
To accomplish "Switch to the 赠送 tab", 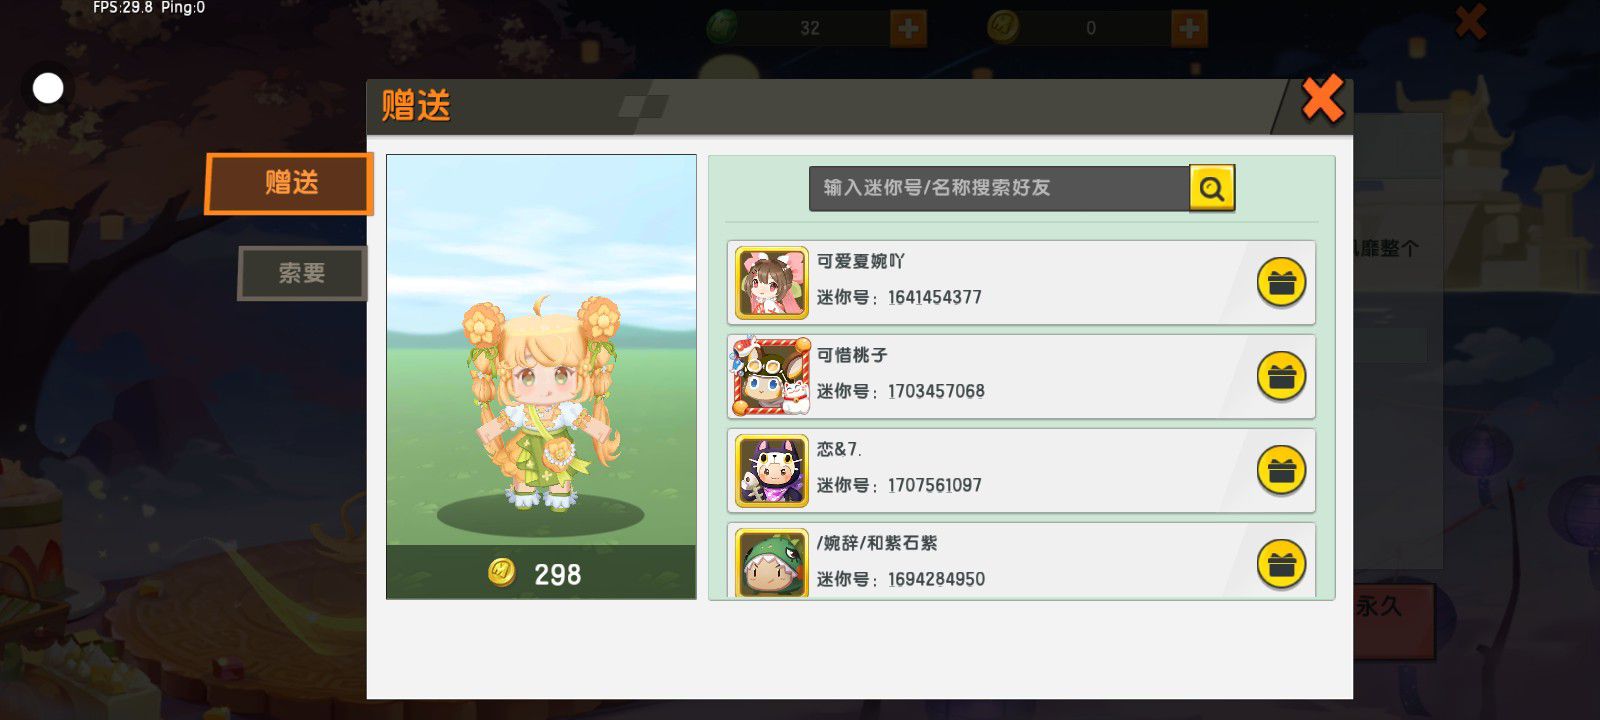I will (x=289, y=183).
